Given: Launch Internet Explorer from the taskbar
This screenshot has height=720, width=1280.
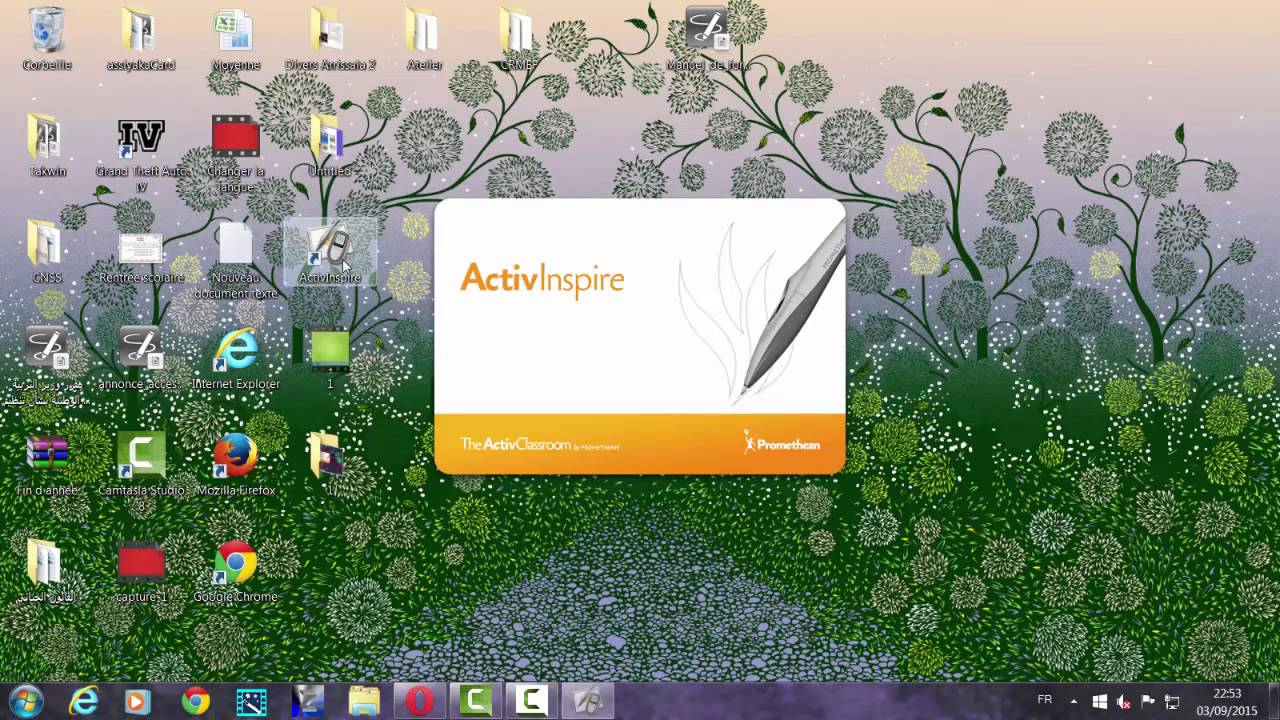Looking at the screenshot, I should (x=83, y=701).
